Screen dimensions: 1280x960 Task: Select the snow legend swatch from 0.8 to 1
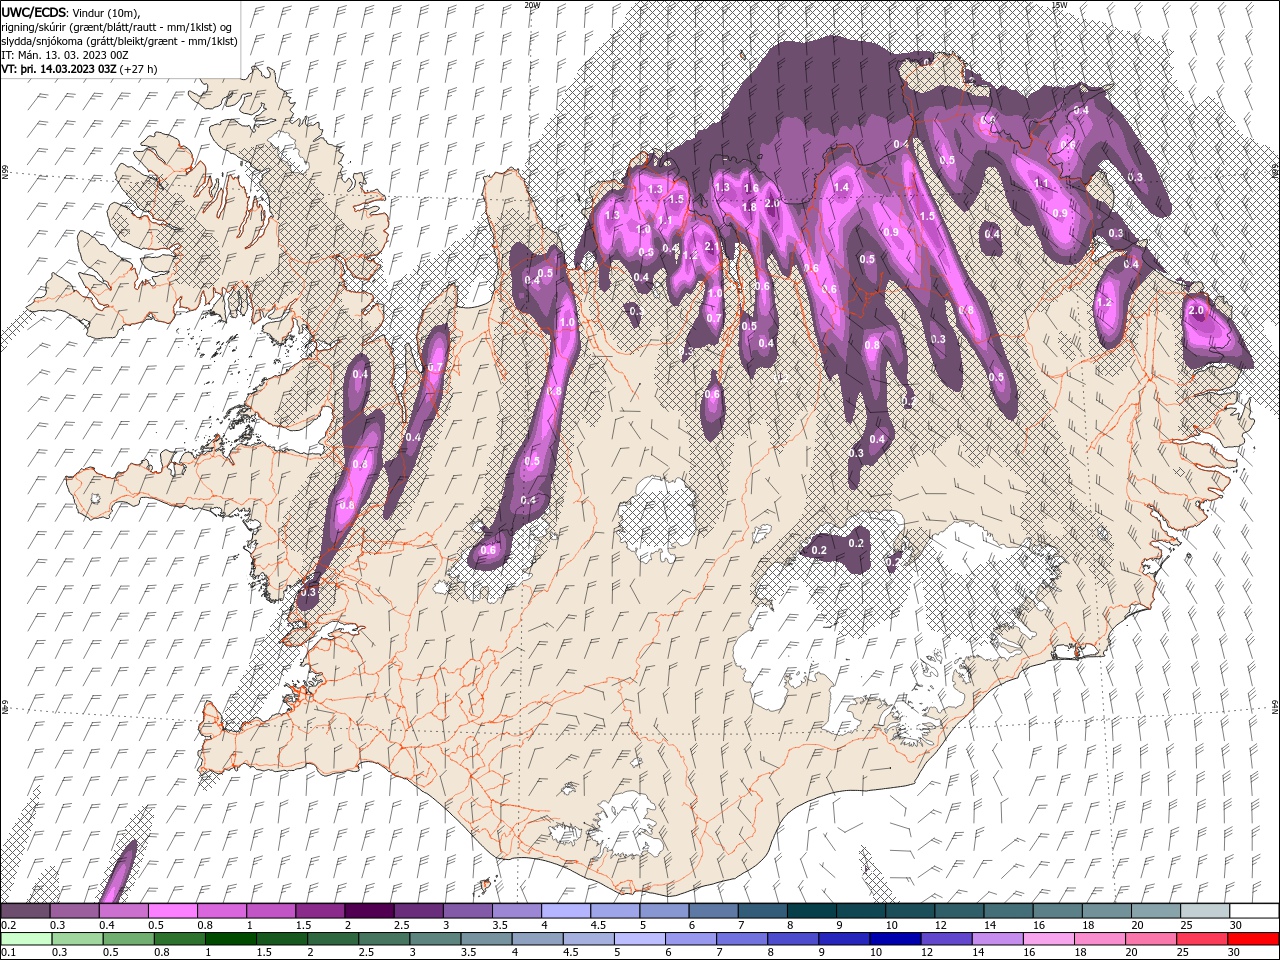coord(222,911)
